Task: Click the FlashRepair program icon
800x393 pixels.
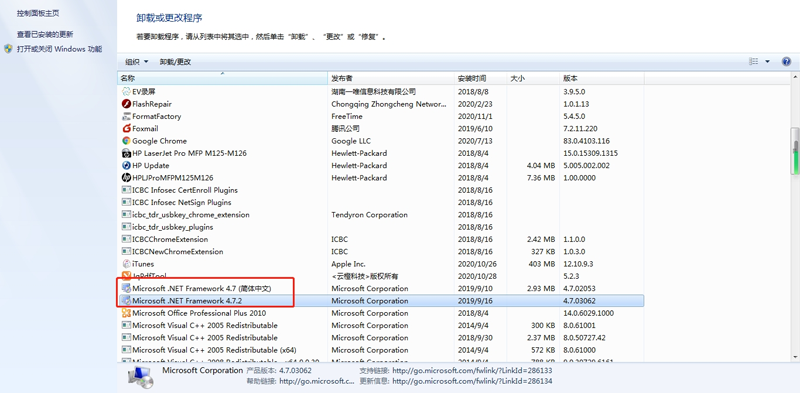Action: tap(127, 104)
